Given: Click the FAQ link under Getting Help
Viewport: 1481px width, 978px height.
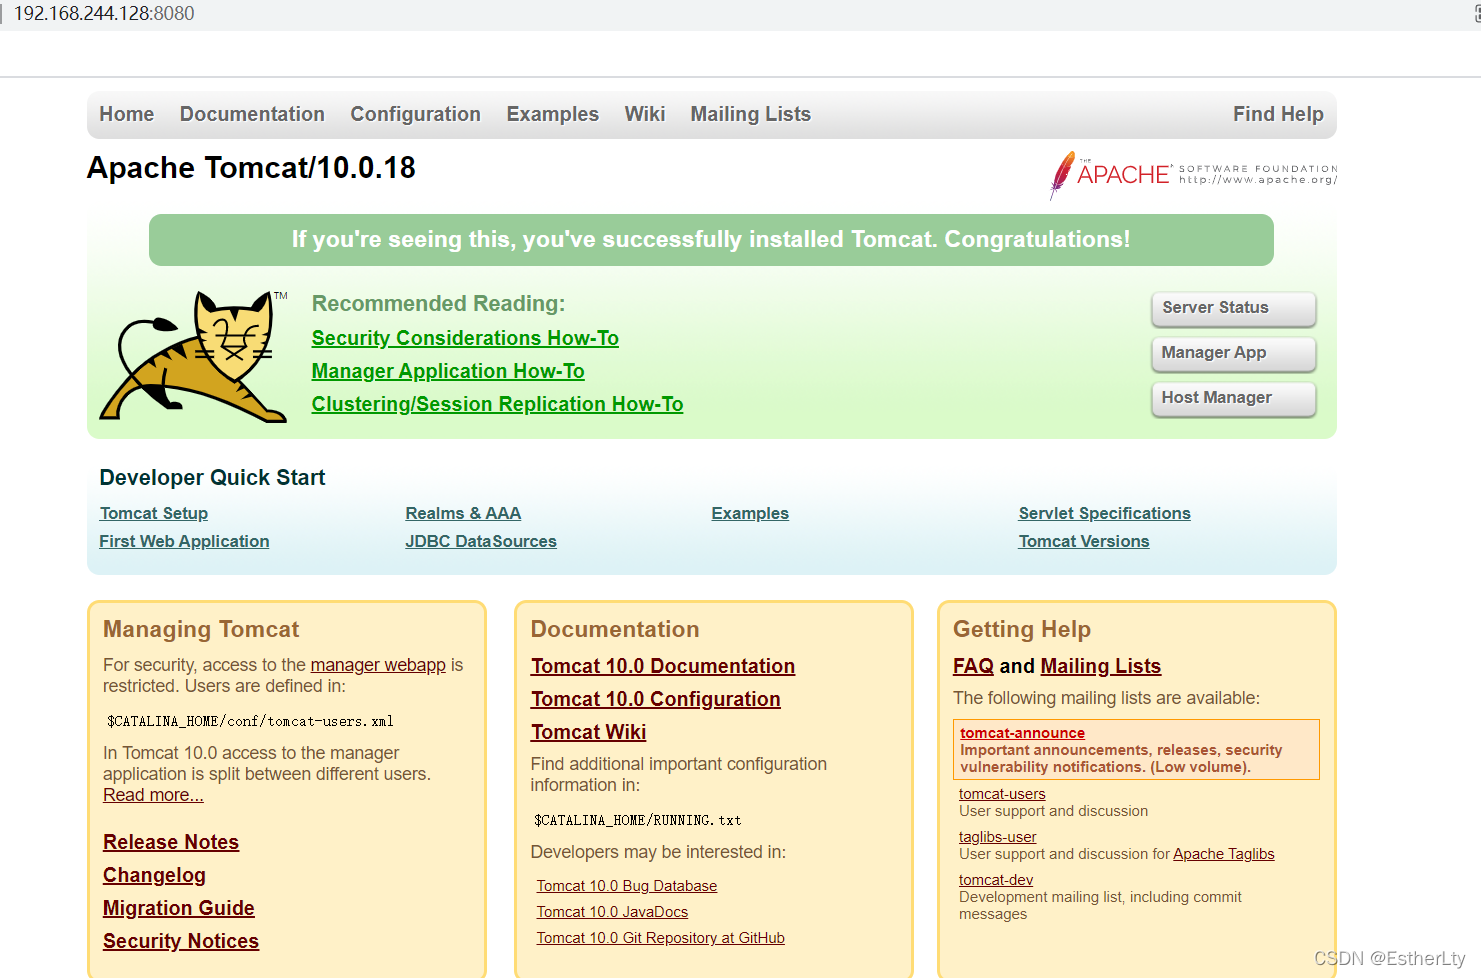Looking at the screenshot, I should [973, 666].
